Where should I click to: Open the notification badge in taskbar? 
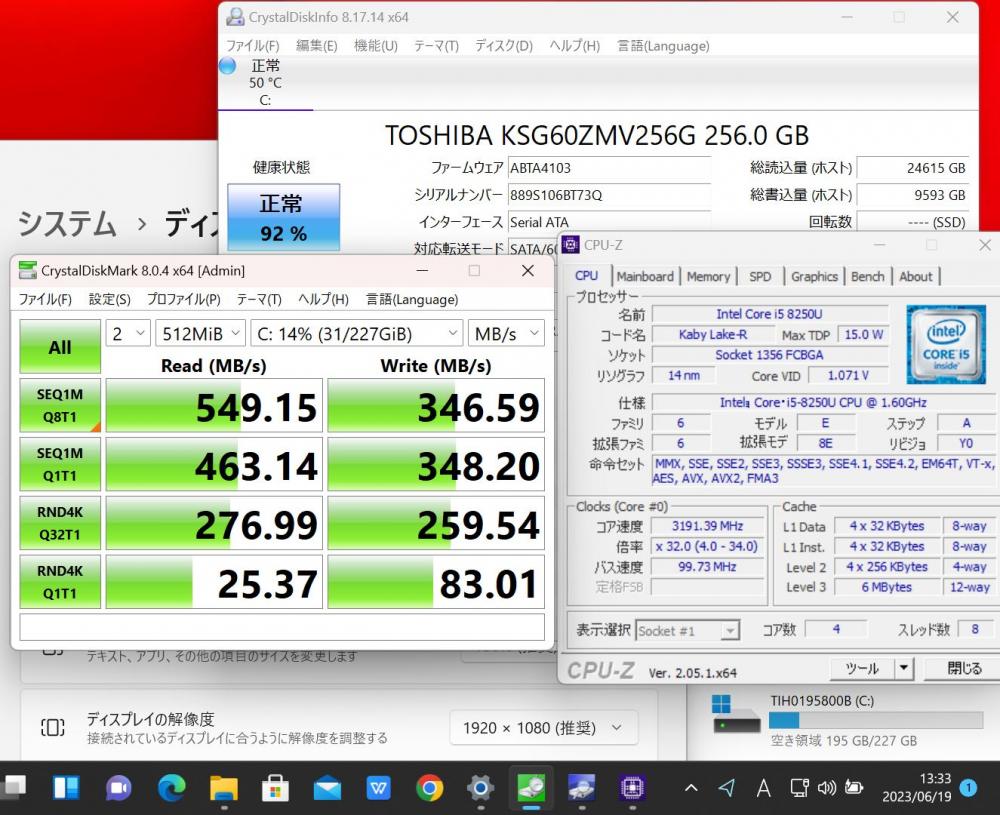968,788
